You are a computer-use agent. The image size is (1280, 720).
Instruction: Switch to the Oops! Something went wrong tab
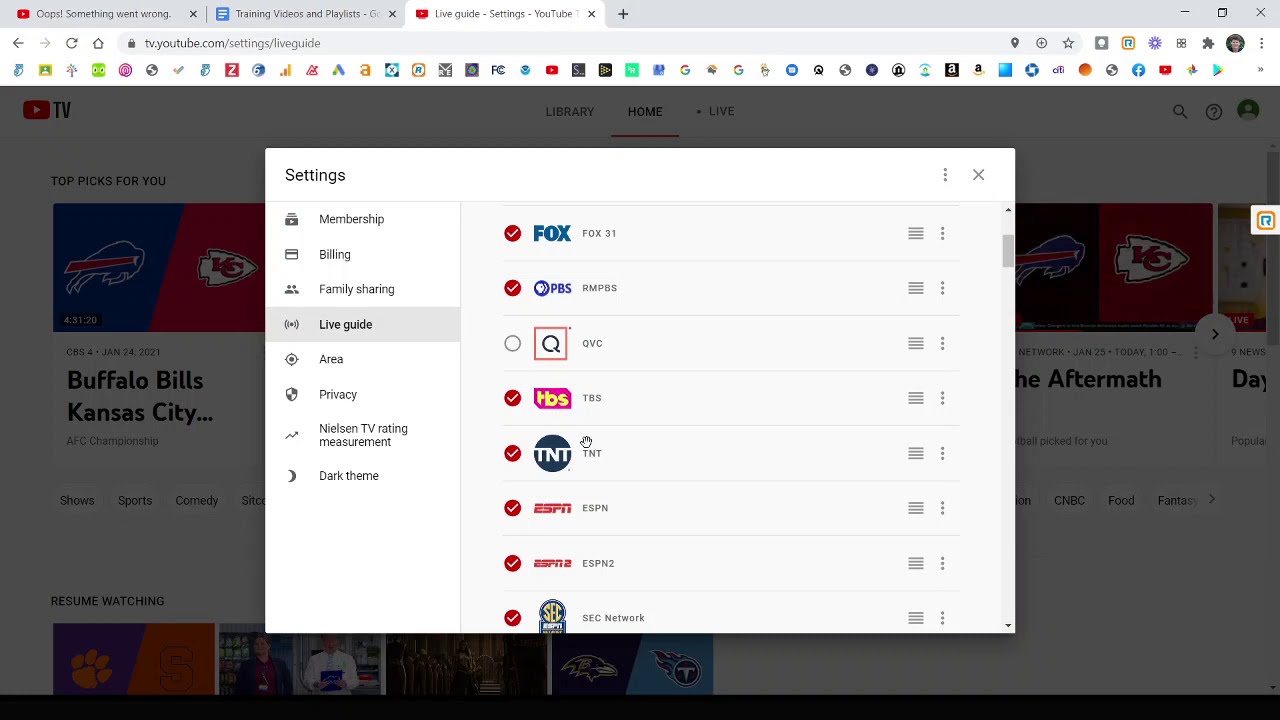[104, 14]
